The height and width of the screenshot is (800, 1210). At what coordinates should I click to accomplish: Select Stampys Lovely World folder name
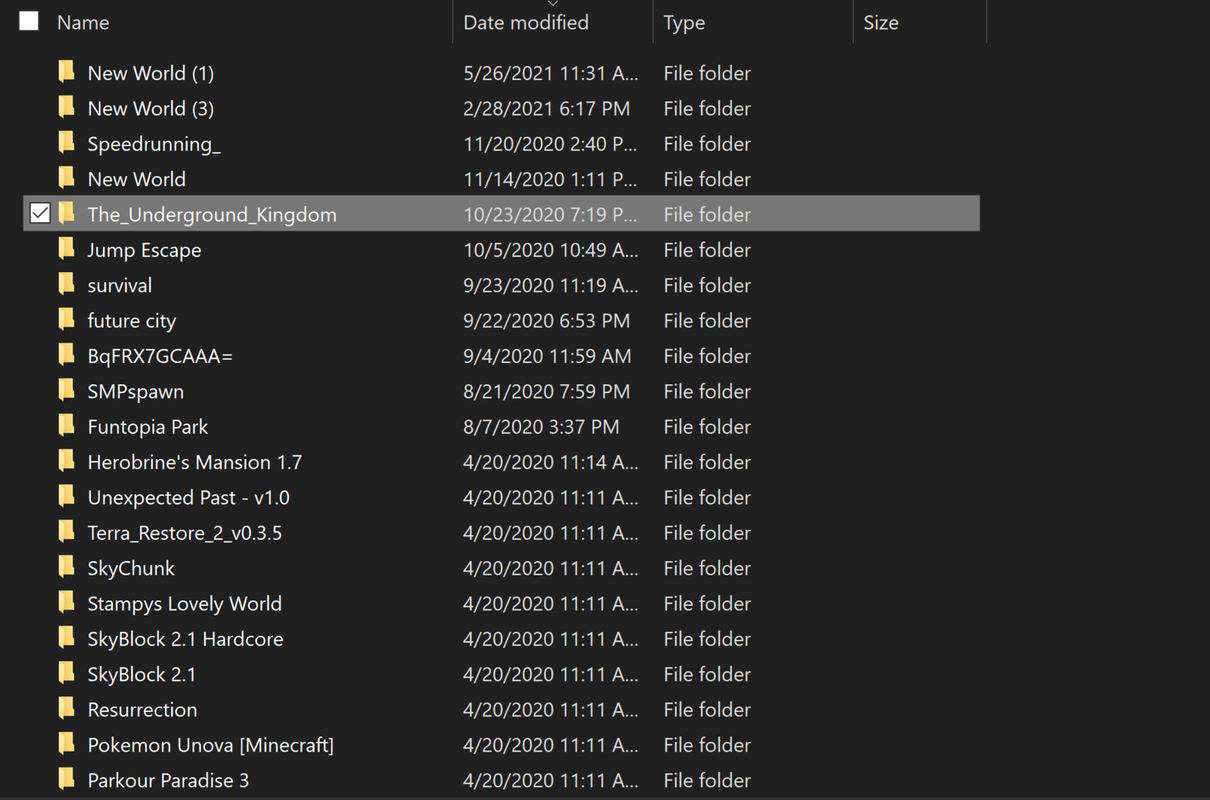coord(185,604)
